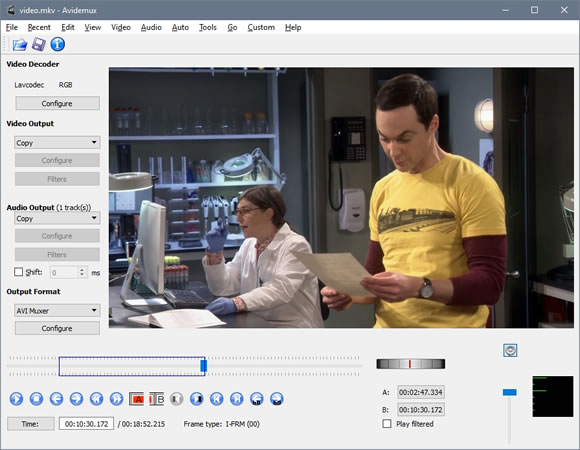Viewport: 580px width, 450px height.
Task: Open the Edit menu
Action: pos(68,27)
